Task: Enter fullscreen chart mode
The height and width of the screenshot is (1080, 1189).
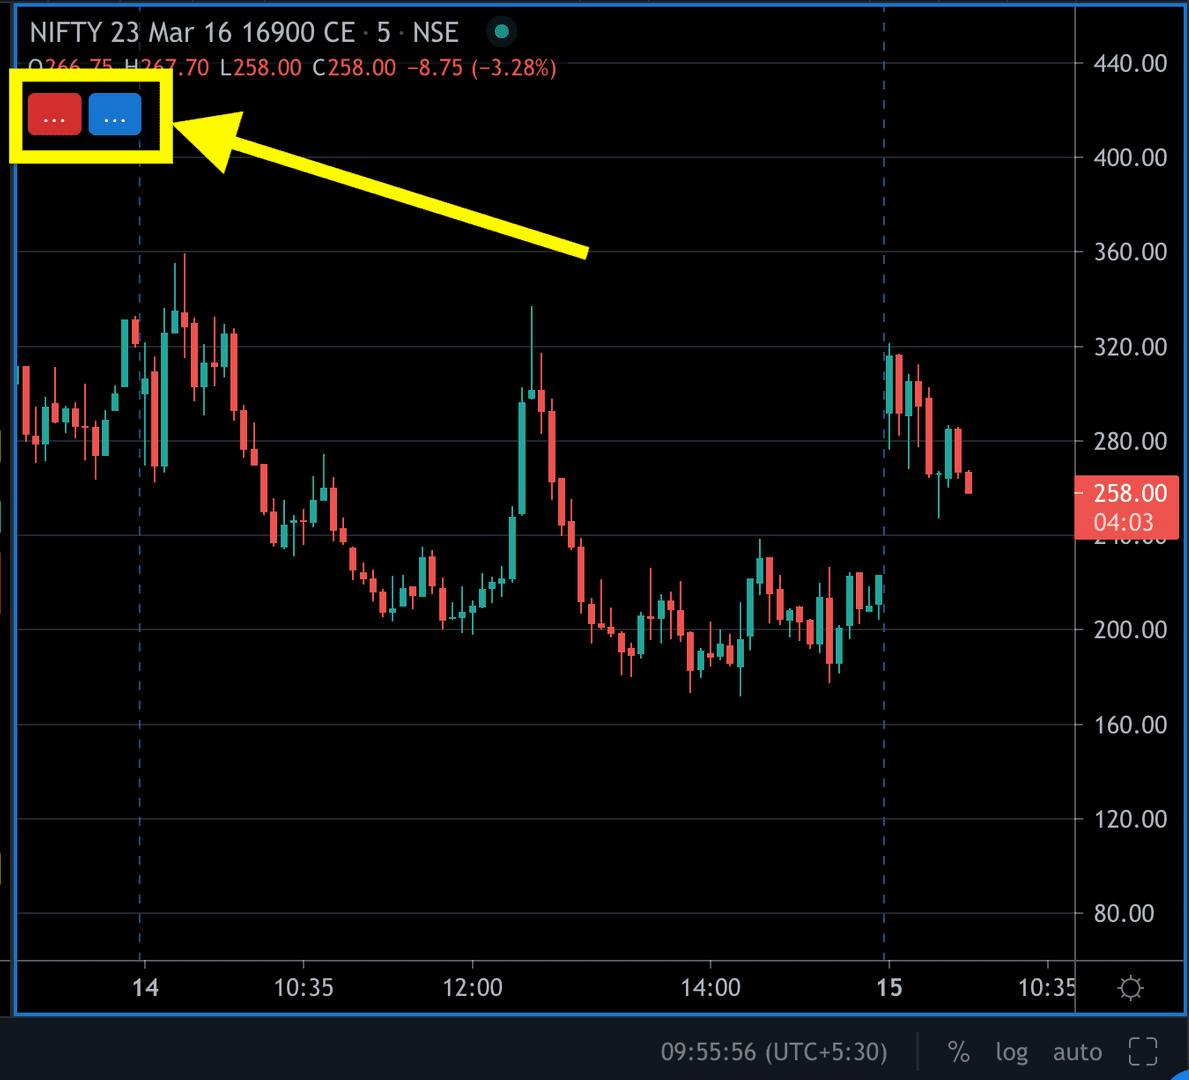Action: 1143,1052
